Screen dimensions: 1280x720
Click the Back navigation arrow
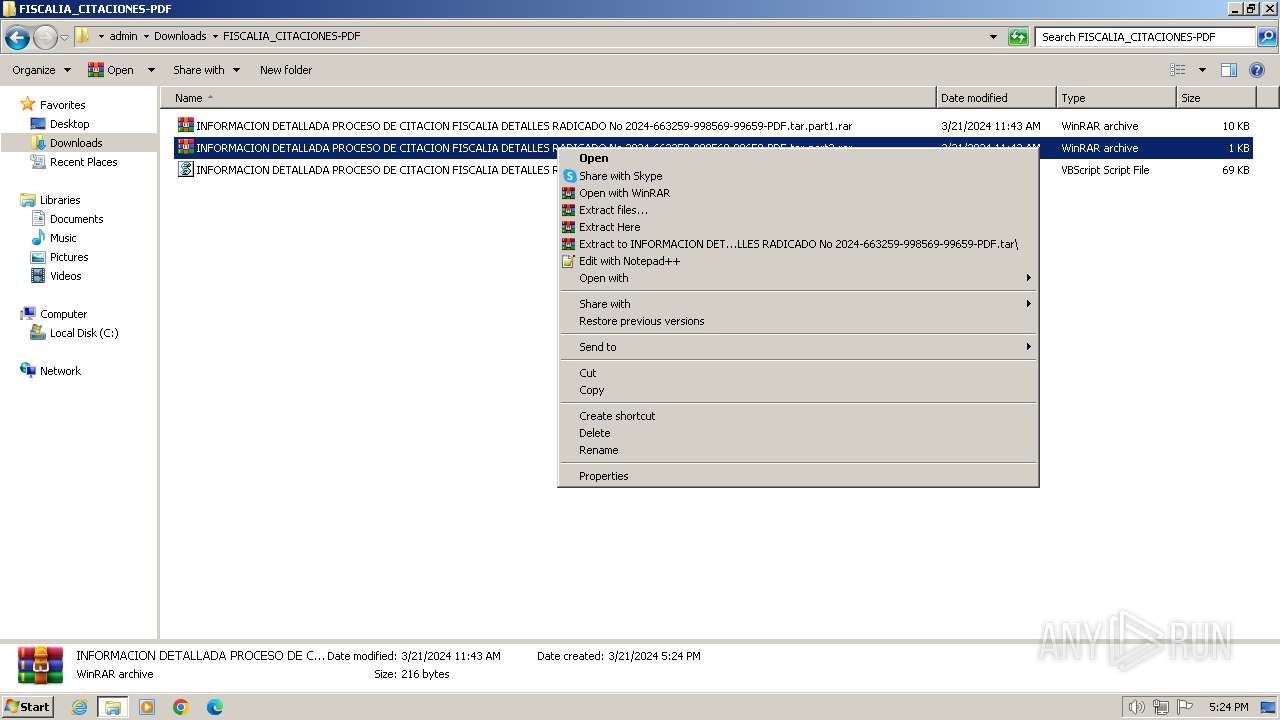click(x=17, y=38)
